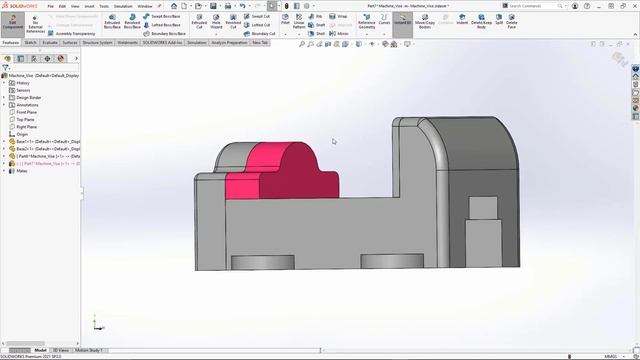Expand the Mates tree node
Image resolution: width=640 pixels, height=360 pixels.
point(4,171)
